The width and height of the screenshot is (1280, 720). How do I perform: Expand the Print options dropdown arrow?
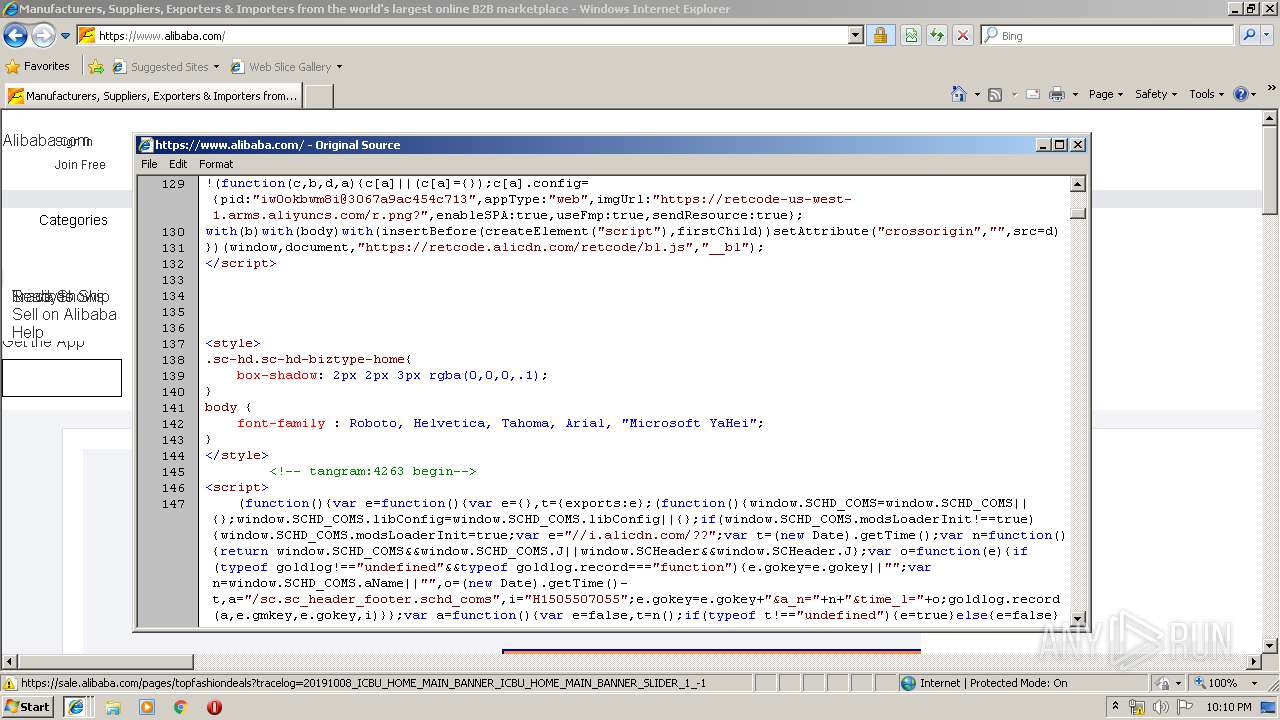pyautogui.click(x=1075, y=94)
